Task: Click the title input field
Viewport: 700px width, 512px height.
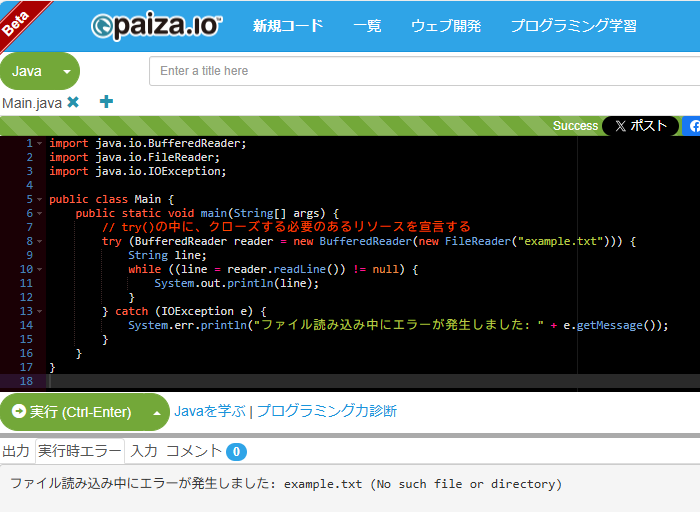Action: [x=424, y=71]
